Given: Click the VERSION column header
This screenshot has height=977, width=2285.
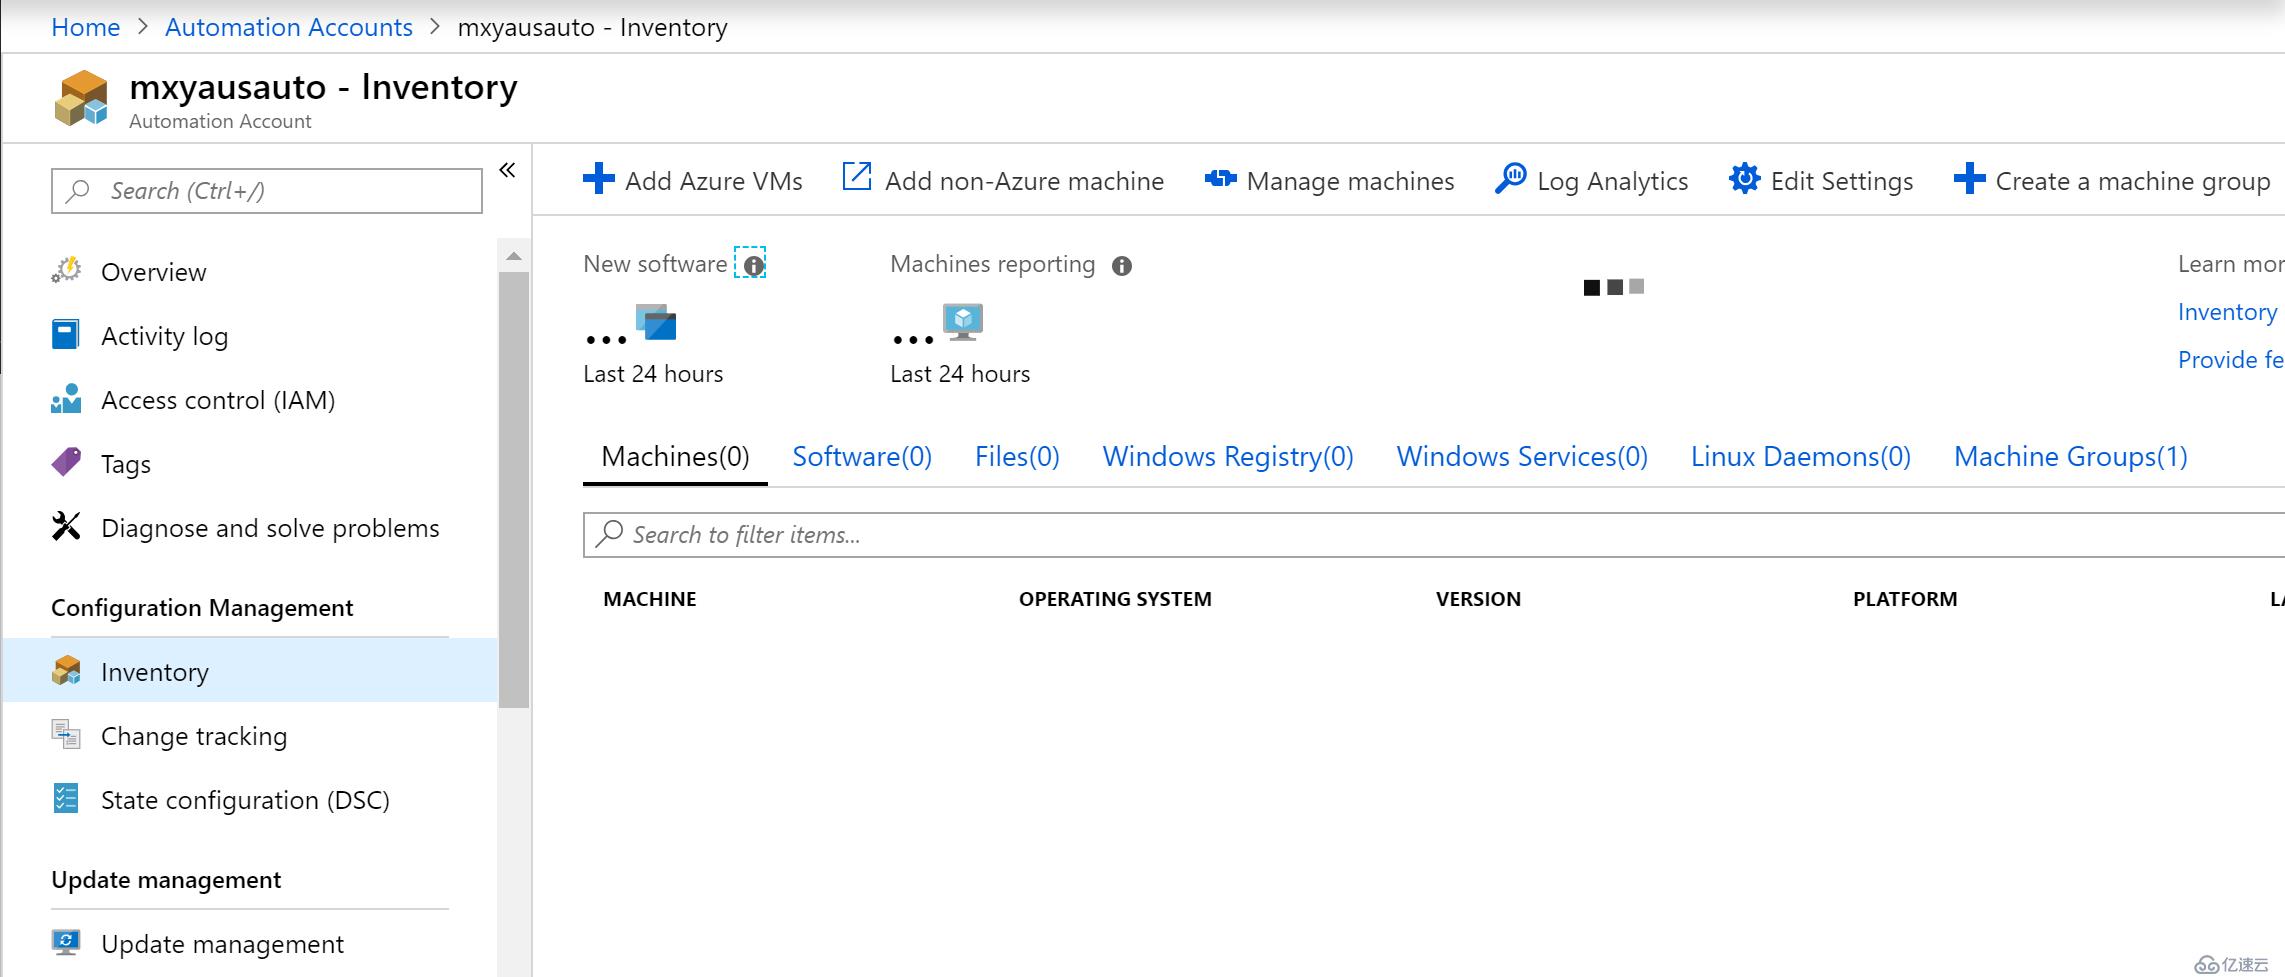Looking at the screenshot, I should [1478, 599].
